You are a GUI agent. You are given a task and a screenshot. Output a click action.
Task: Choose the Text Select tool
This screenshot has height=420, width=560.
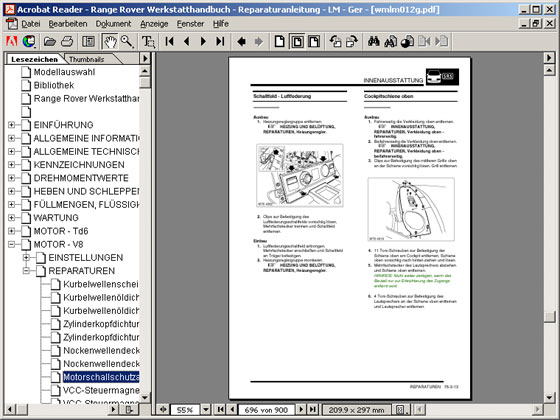(148, 41)
